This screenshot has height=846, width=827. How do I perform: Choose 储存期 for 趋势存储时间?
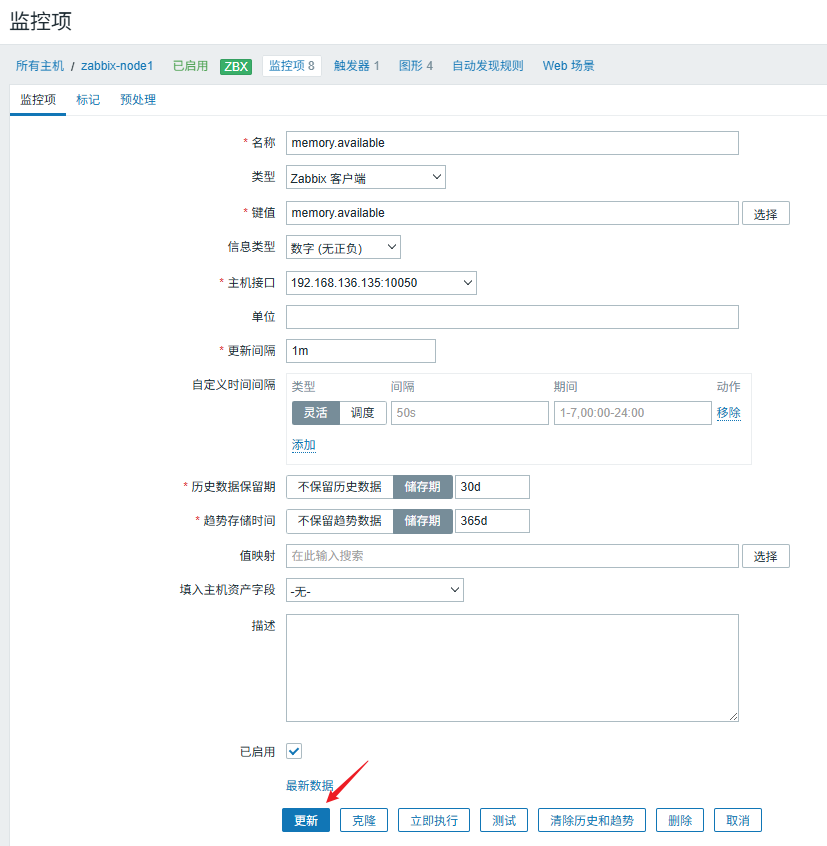coord(422,521)
